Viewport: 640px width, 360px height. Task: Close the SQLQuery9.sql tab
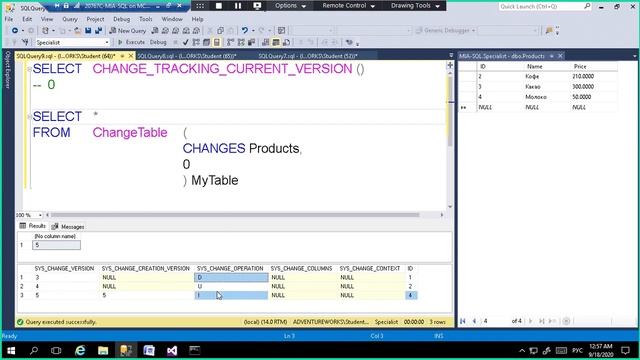click(x=131, y=56)
